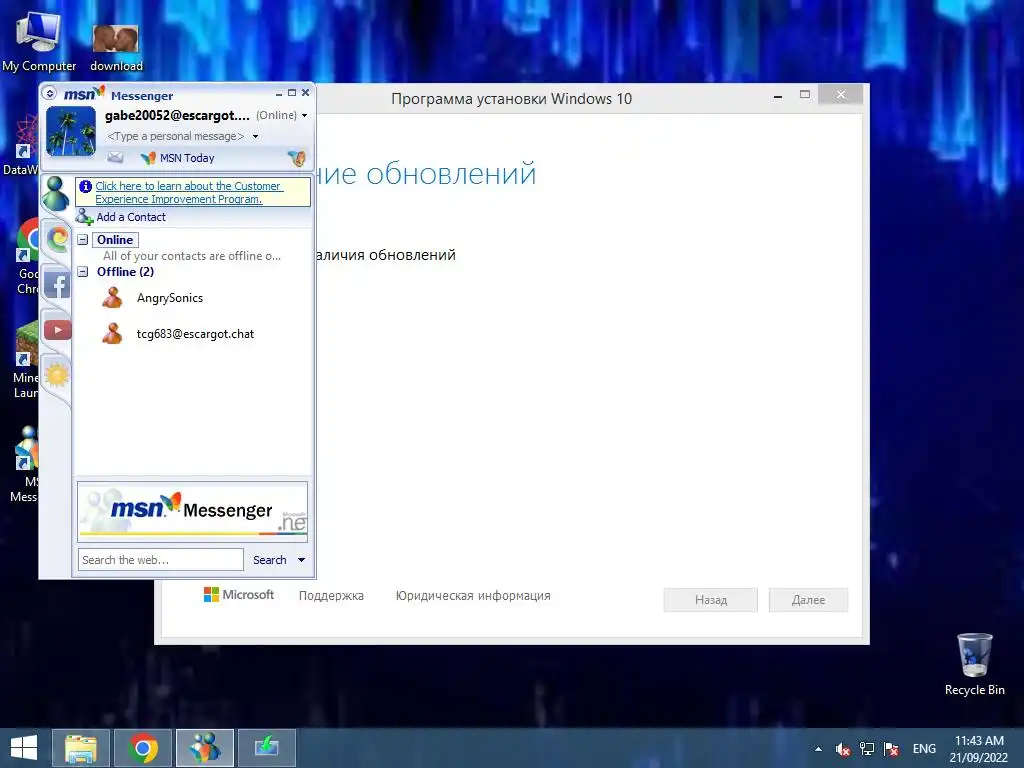
Task: Open the colorful swirl sidebar tab
Action: click(57, 238)
